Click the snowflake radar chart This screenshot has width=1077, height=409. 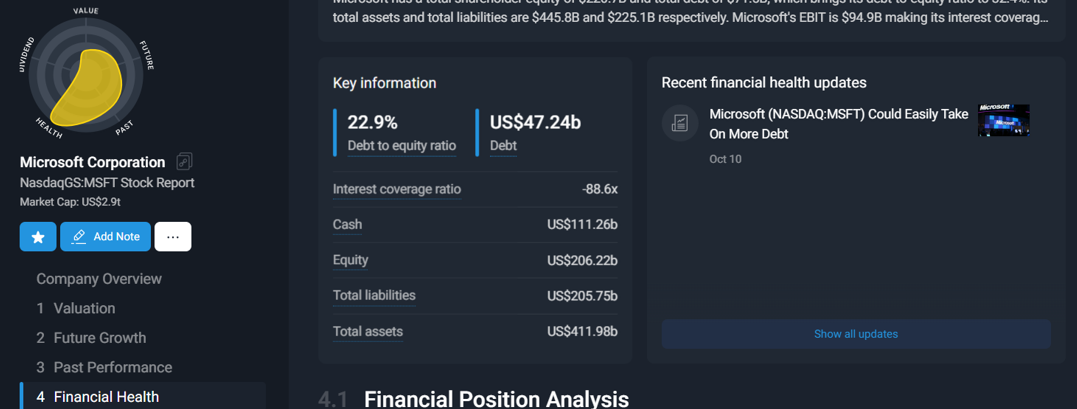pos(87,75)
